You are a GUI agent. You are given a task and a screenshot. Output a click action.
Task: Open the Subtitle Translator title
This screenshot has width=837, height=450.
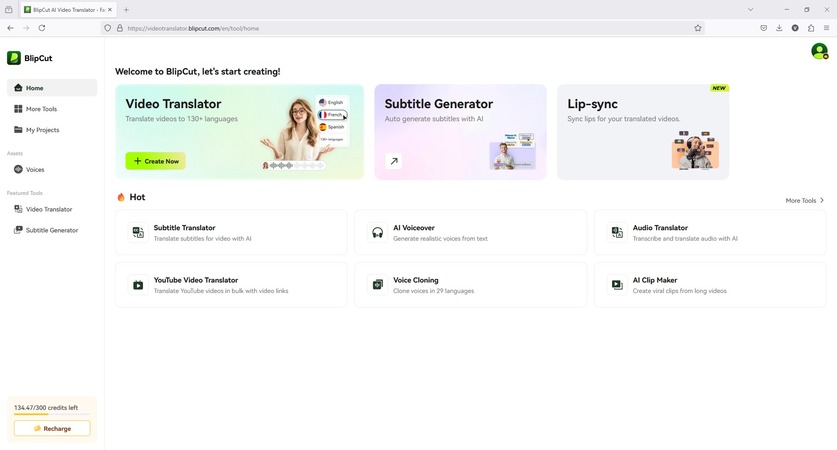click(x=184, y=227)
